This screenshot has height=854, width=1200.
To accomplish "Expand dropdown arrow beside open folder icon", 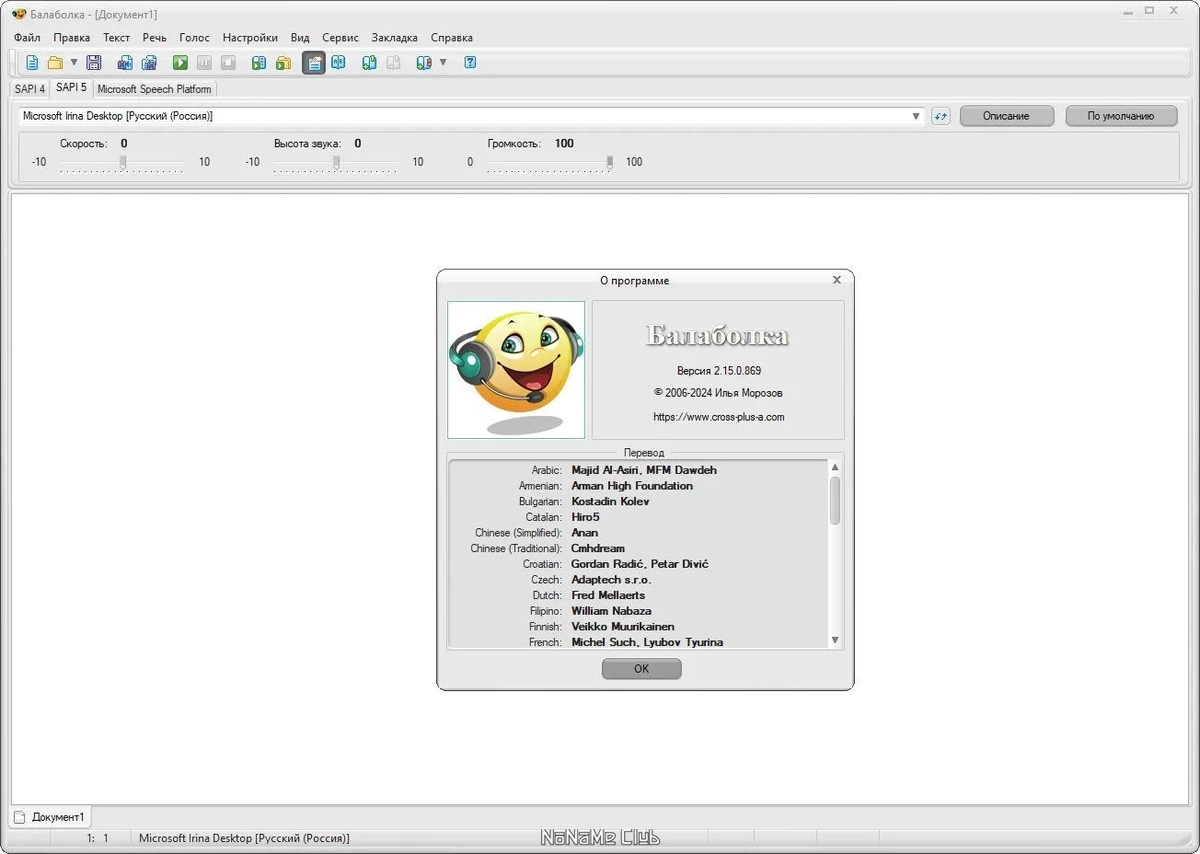I will 73,63.
